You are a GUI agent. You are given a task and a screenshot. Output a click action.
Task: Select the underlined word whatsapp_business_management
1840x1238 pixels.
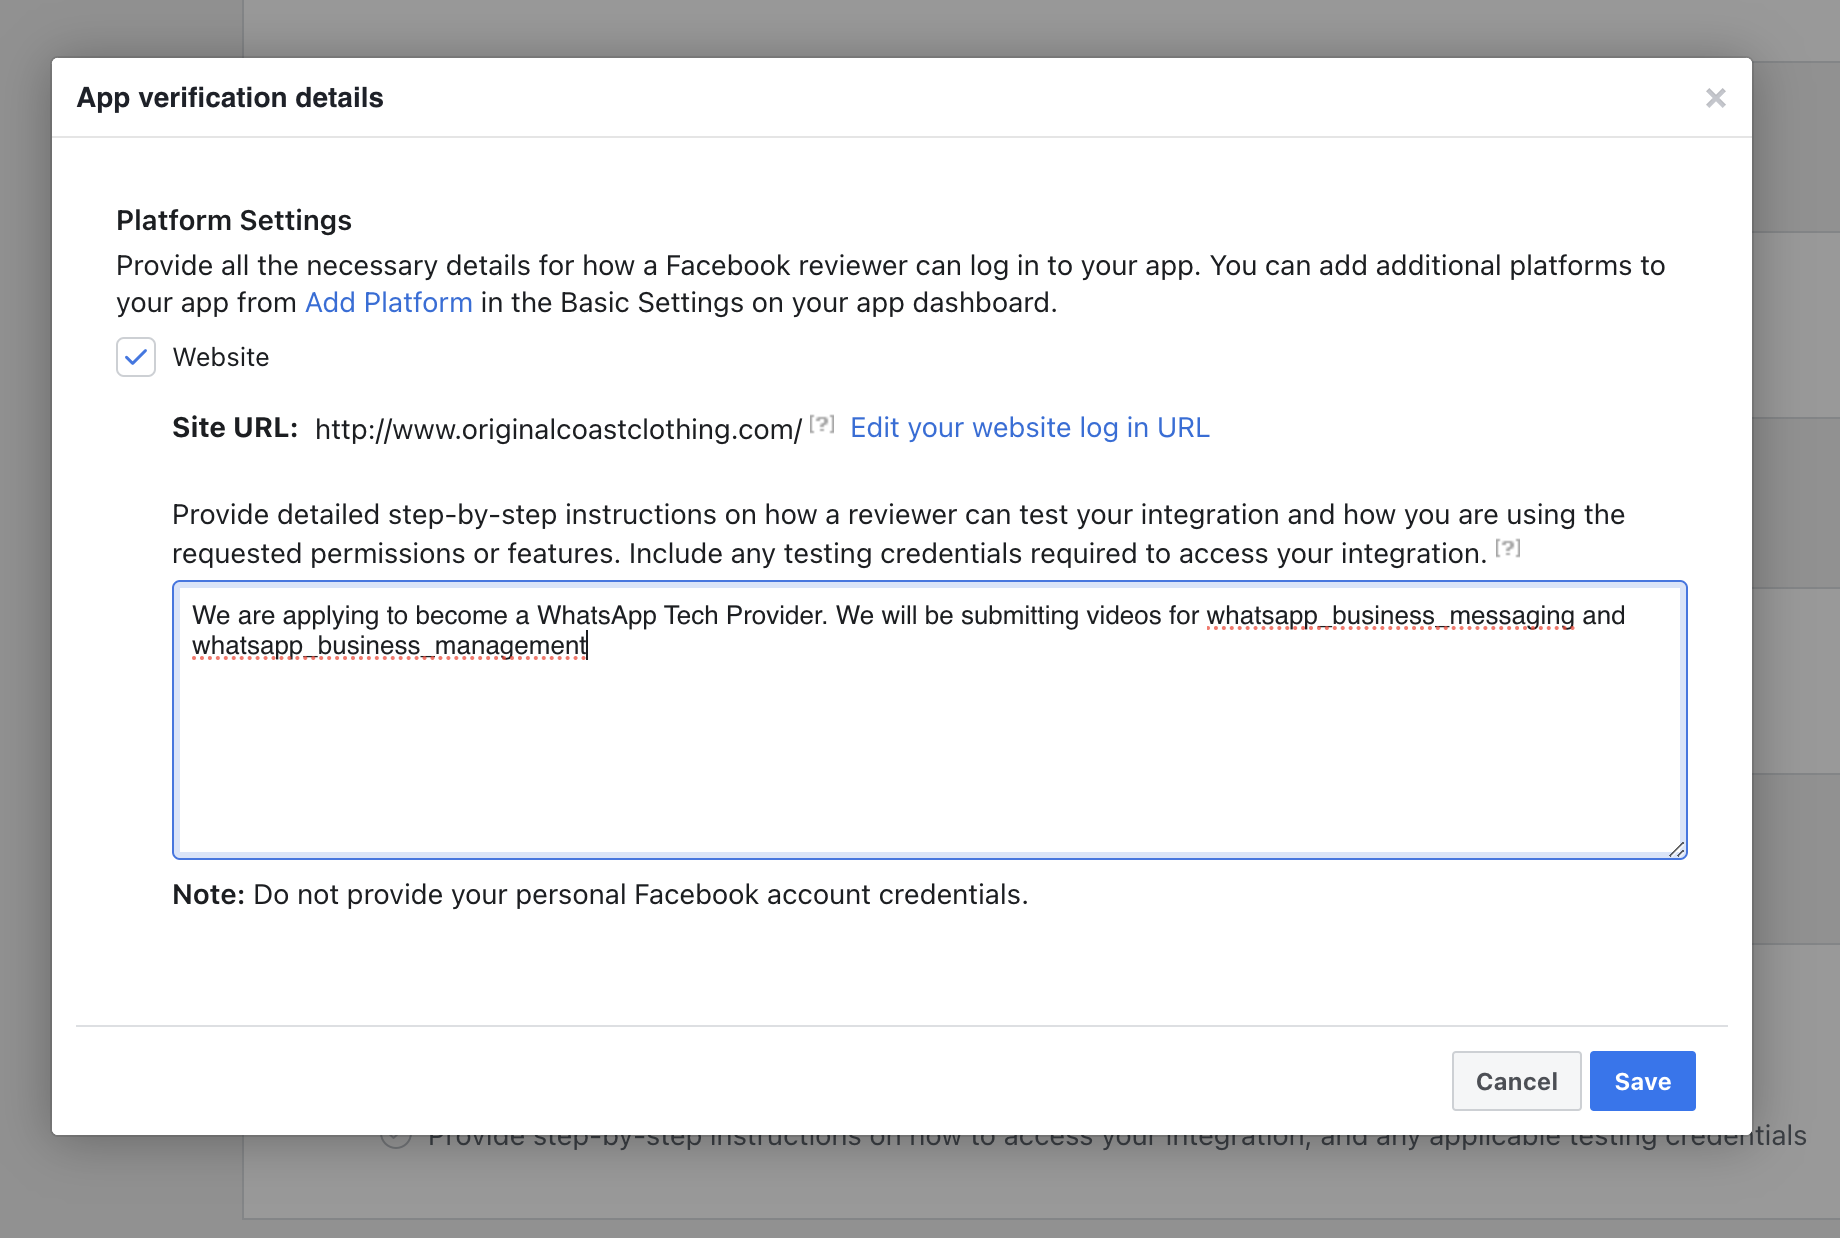[388, 646]
